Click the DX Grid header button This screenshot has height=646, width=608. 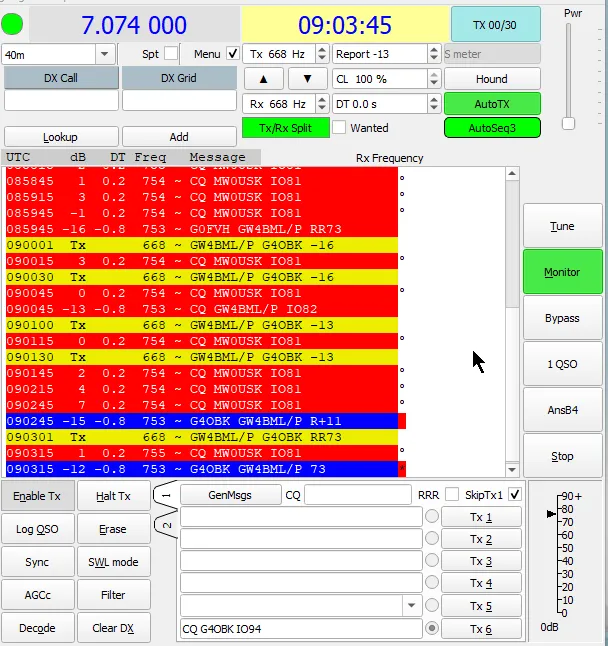[179, 78]
